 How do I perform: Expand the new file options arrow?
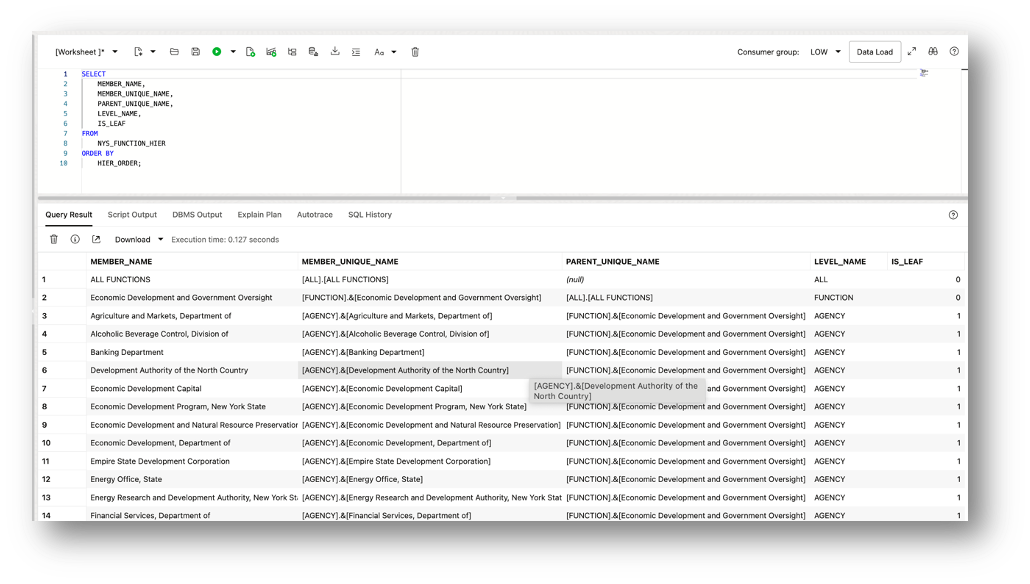153,52
